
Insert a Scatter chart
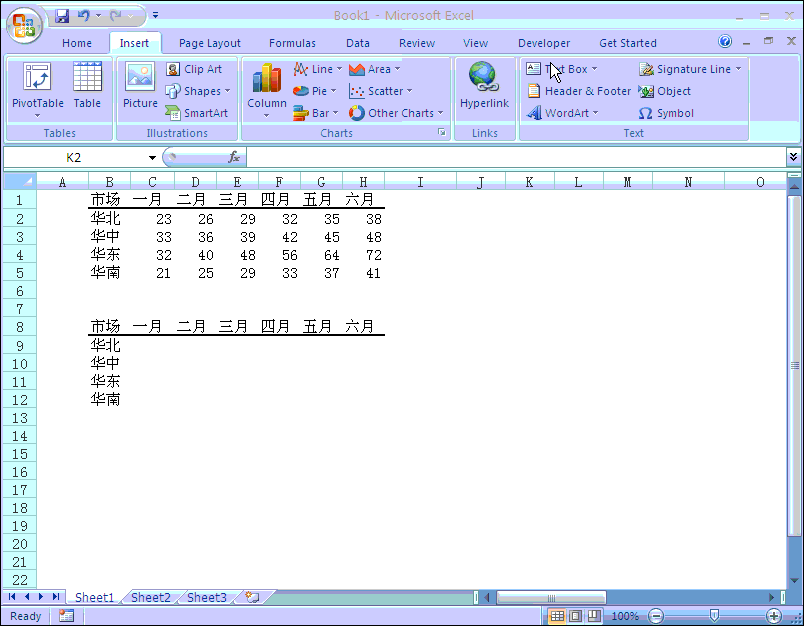(380, 91)
